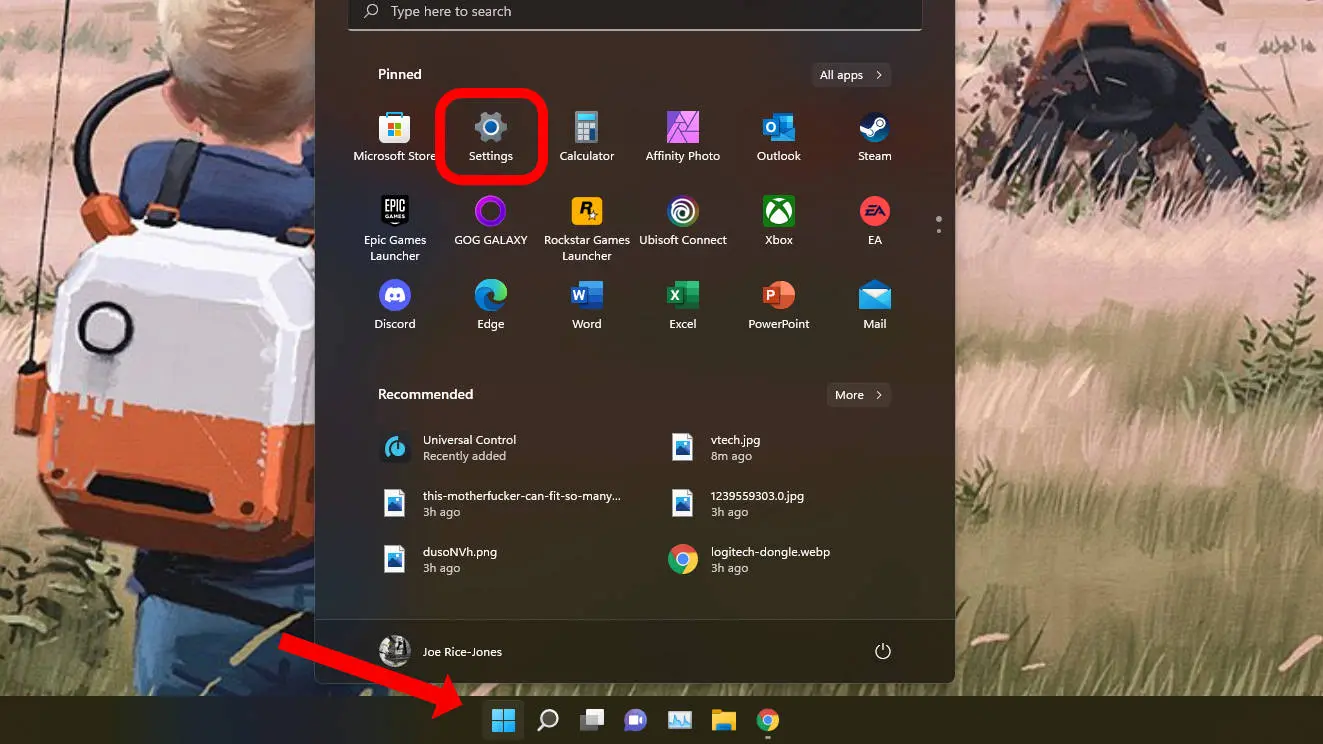Open Excel
Image resolution: width=1323 pixels, height=744 pixels.
click(682, 305)
